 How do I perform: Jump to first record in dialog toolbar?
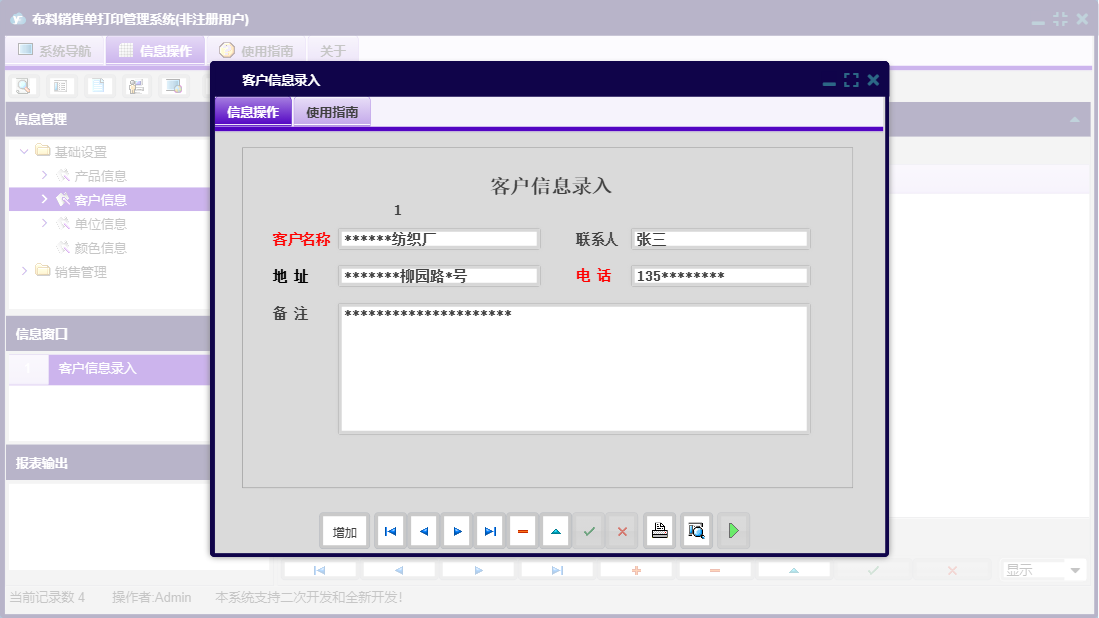[390, 532]
